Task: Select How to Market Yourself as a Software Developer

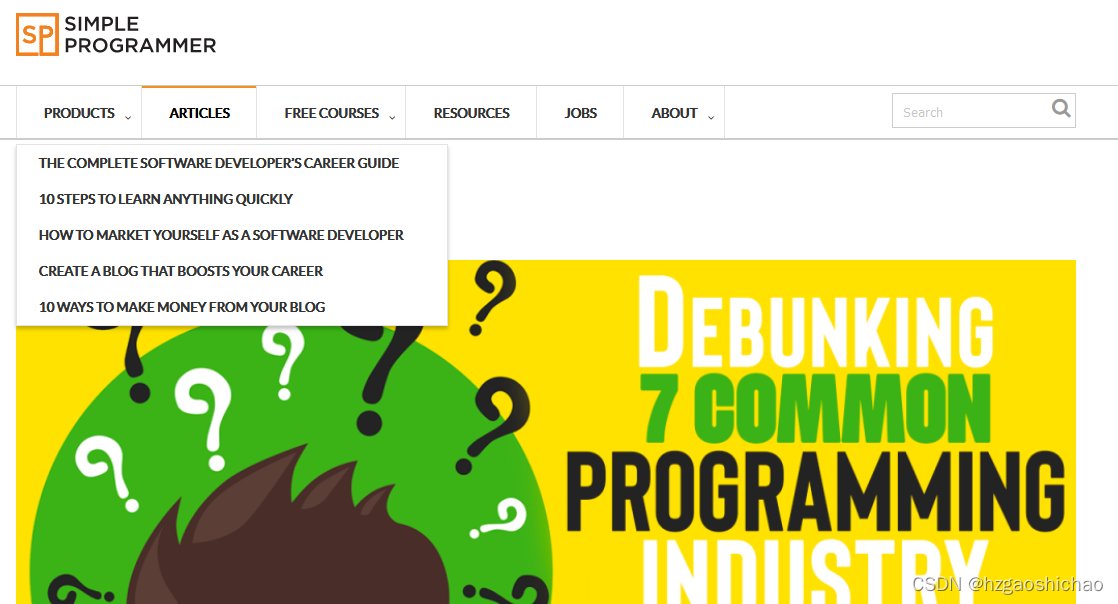Action: (221, 235)
